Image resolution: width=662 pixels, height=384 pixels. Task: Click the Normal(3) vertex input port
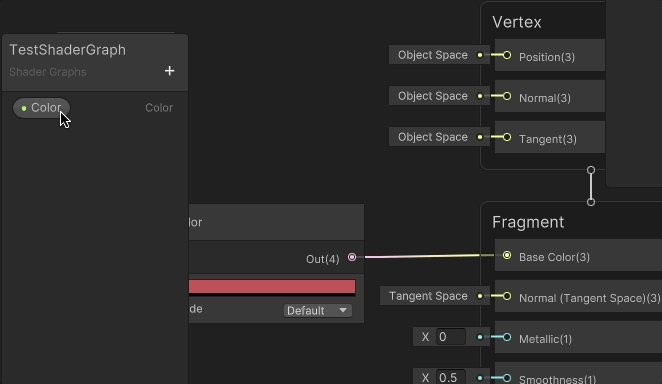pos(507,96)
